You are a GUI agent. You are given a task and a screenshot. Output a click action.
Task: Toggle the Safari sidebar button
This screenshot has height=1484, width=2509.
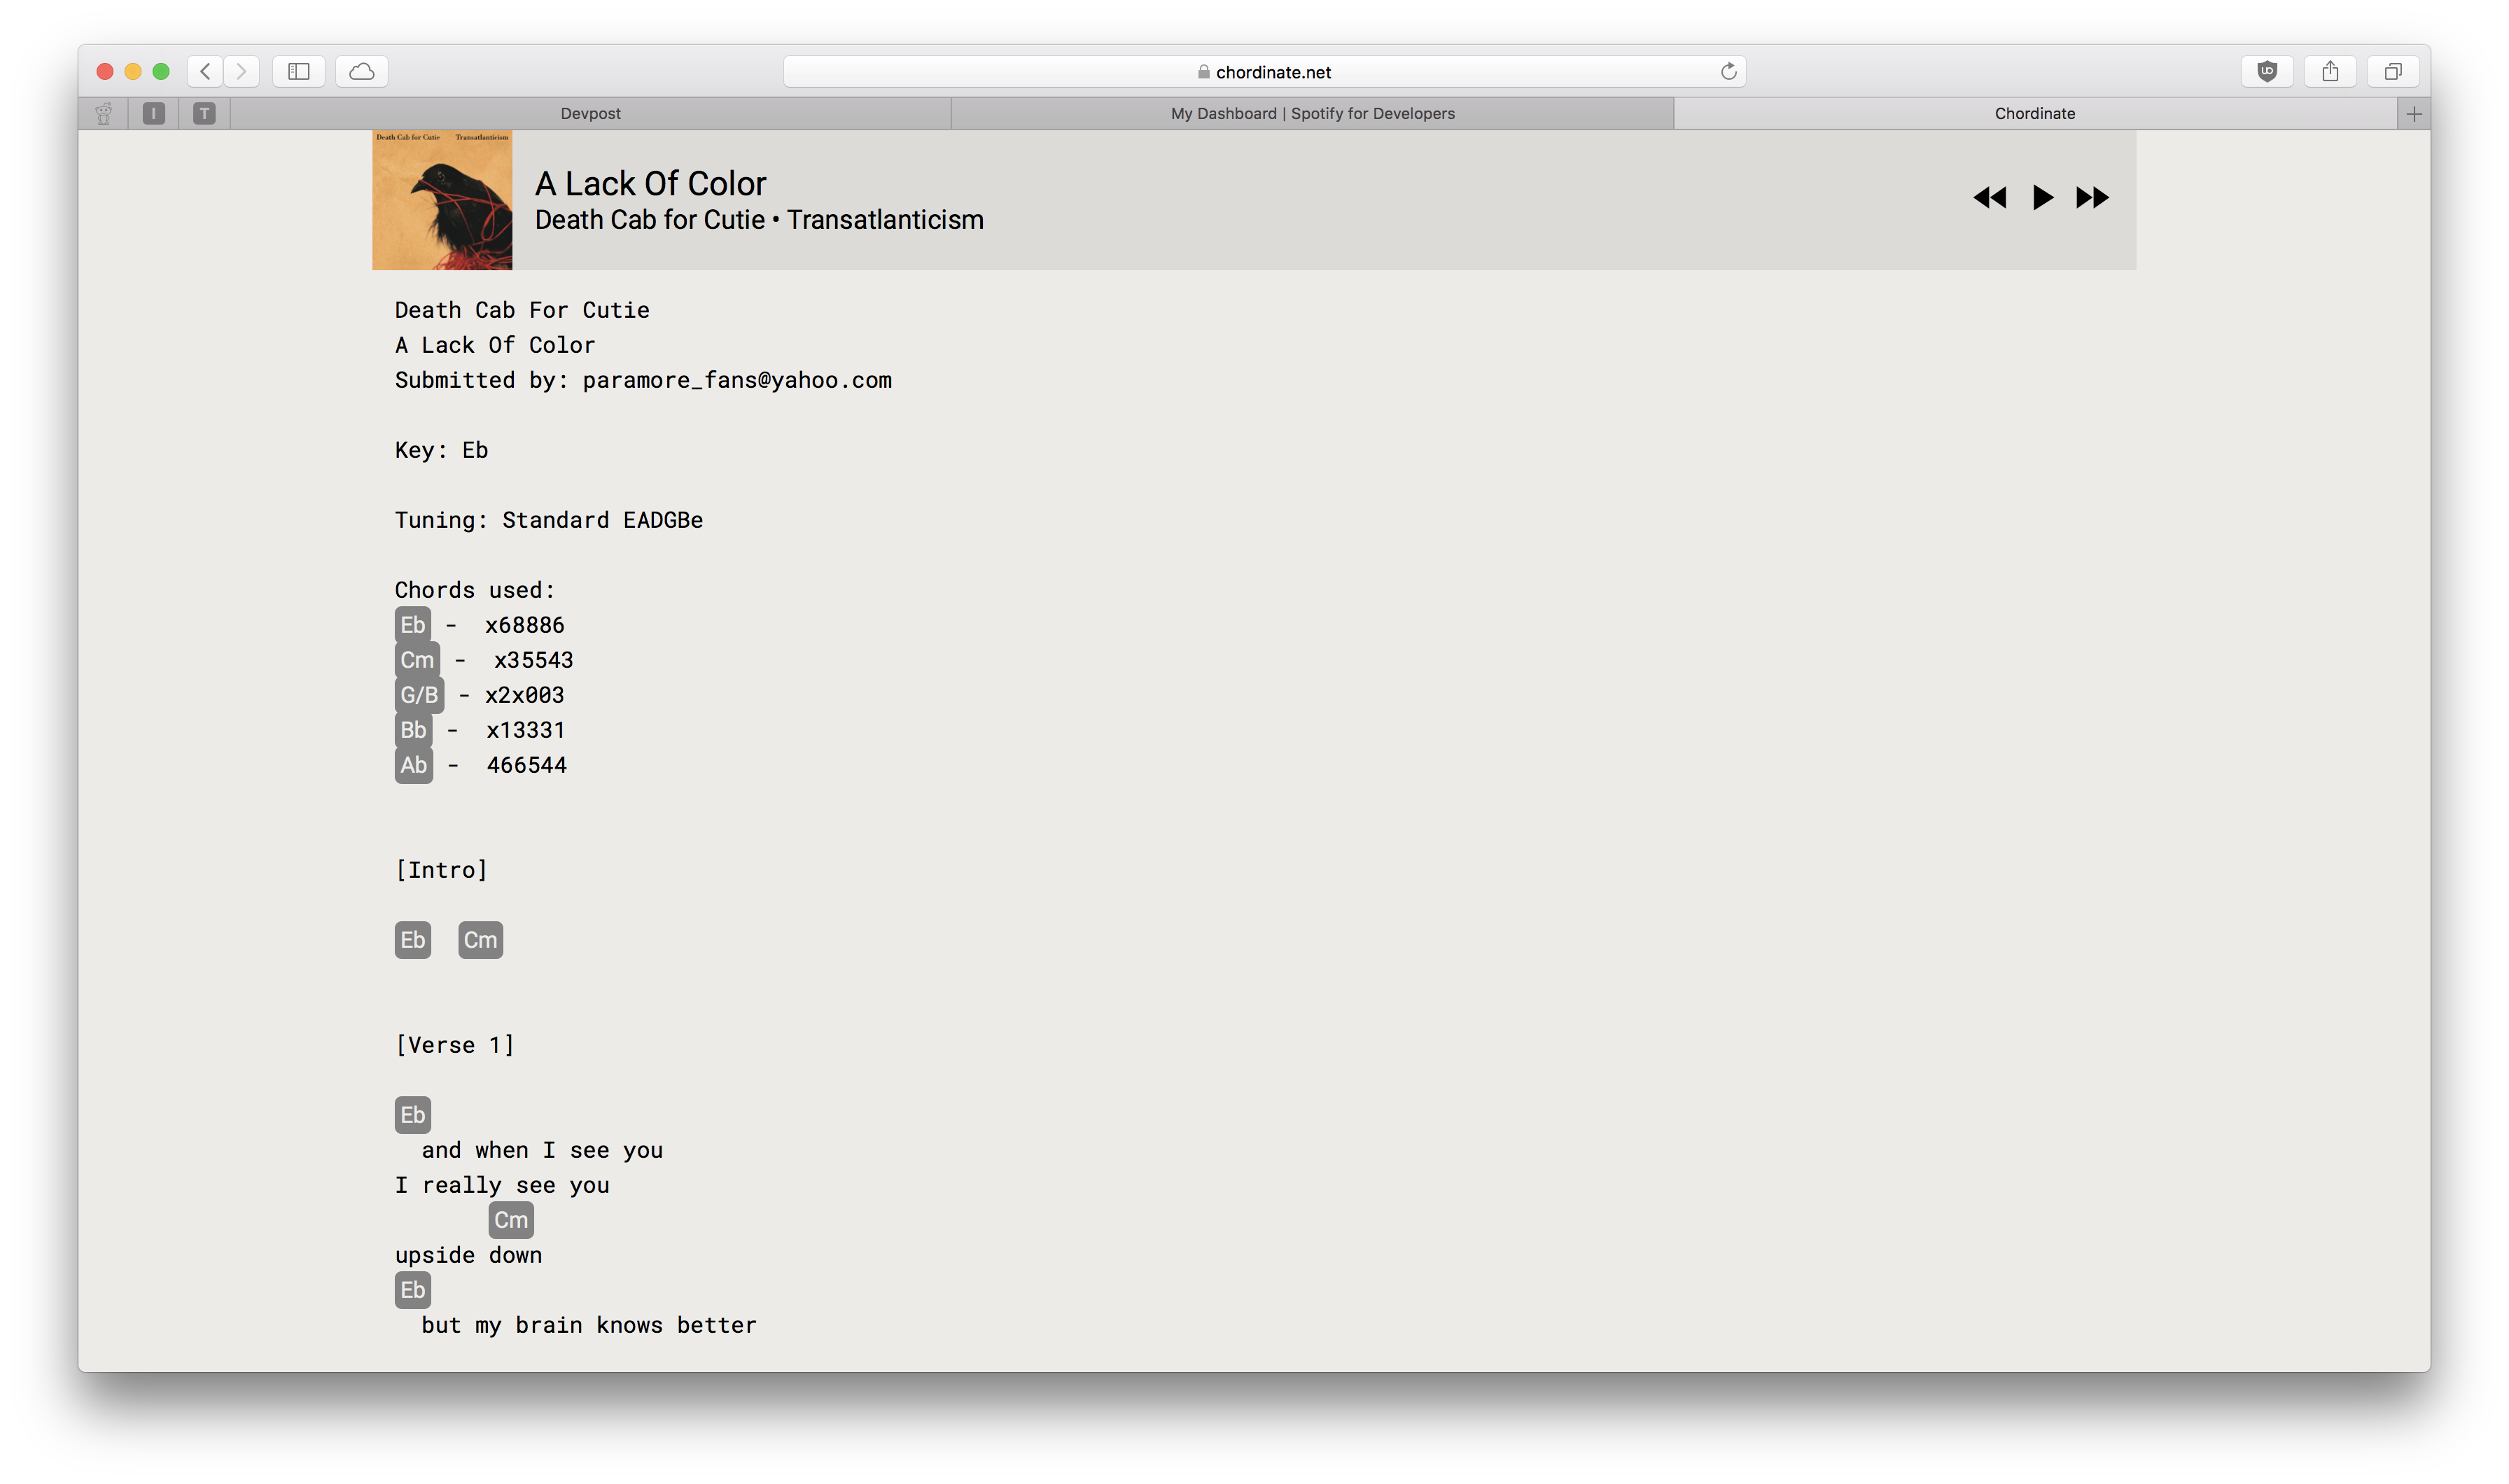coord(298,71)
